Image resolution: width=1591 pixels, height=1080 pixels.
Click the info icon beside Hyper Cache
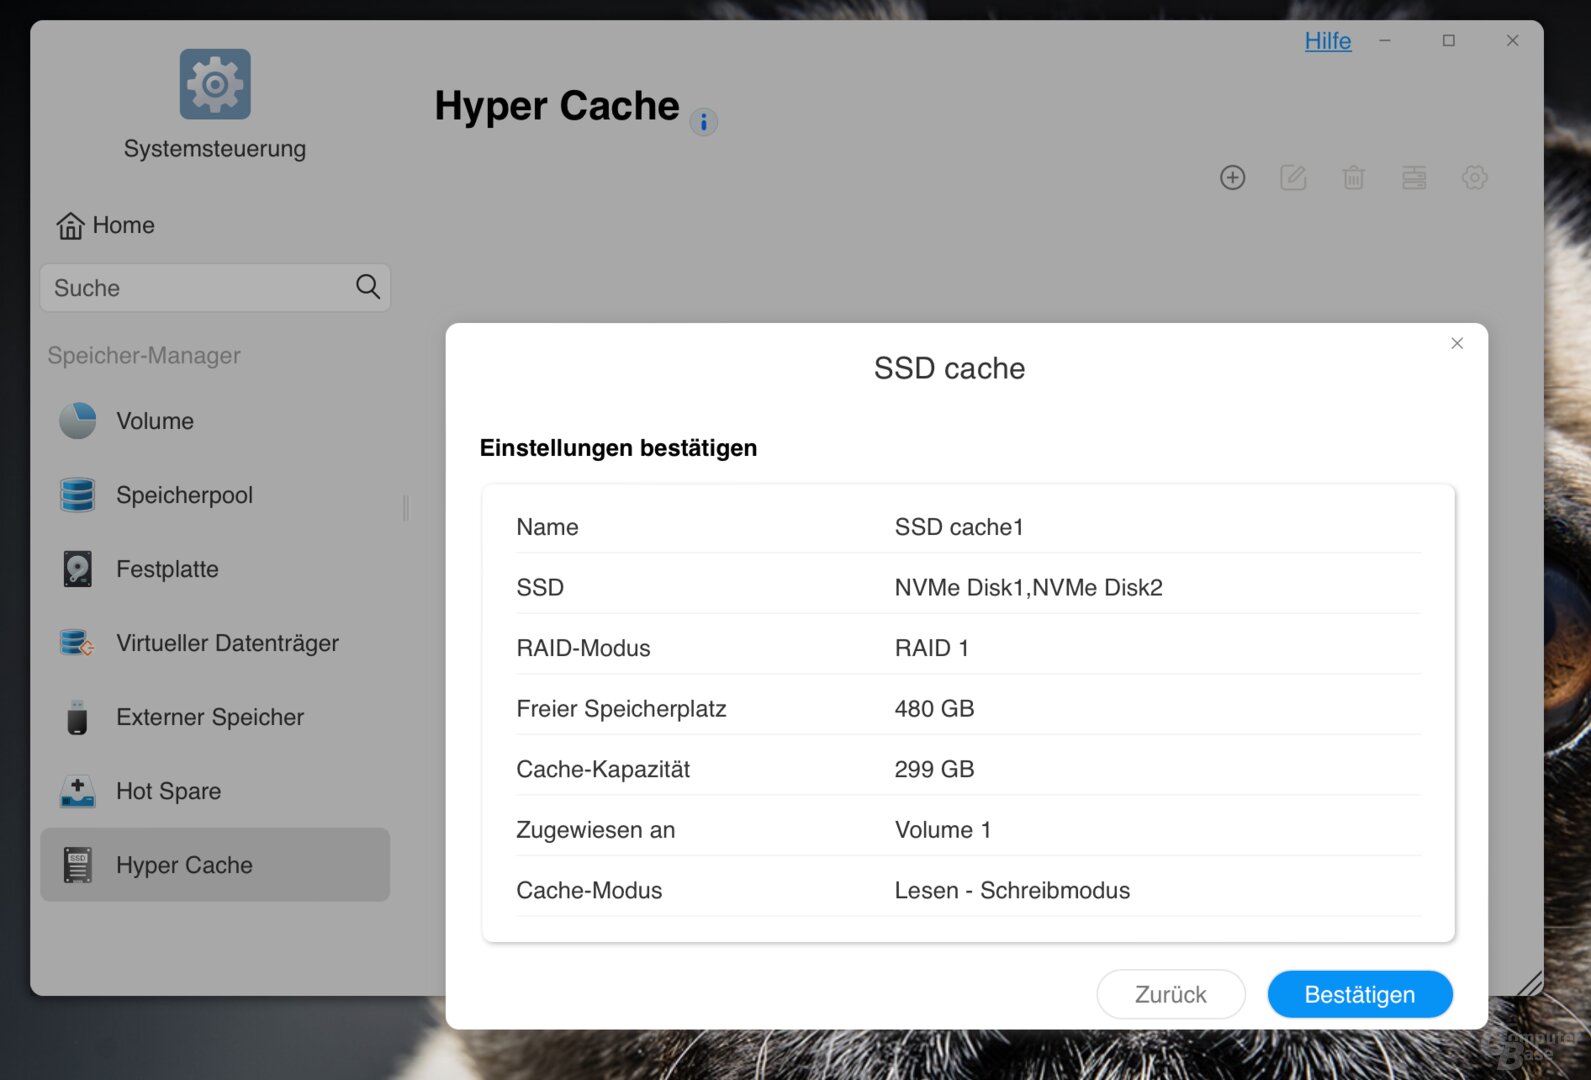click(x=704, y=122)
